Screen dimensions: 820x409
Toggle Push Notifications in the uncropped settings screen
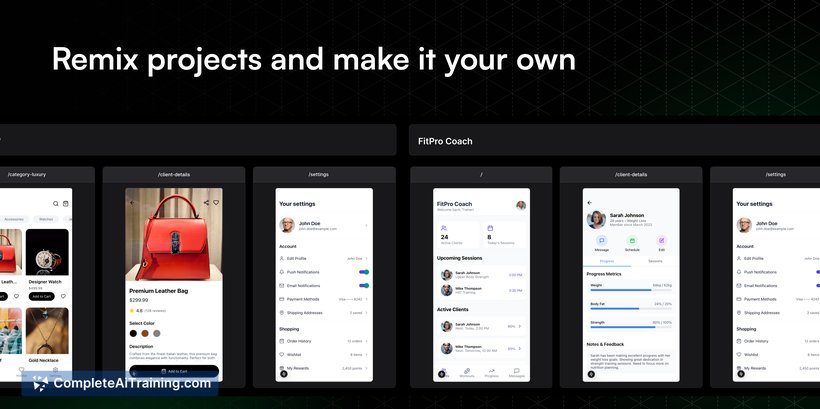pyautogui.click(x=364, y=272)
